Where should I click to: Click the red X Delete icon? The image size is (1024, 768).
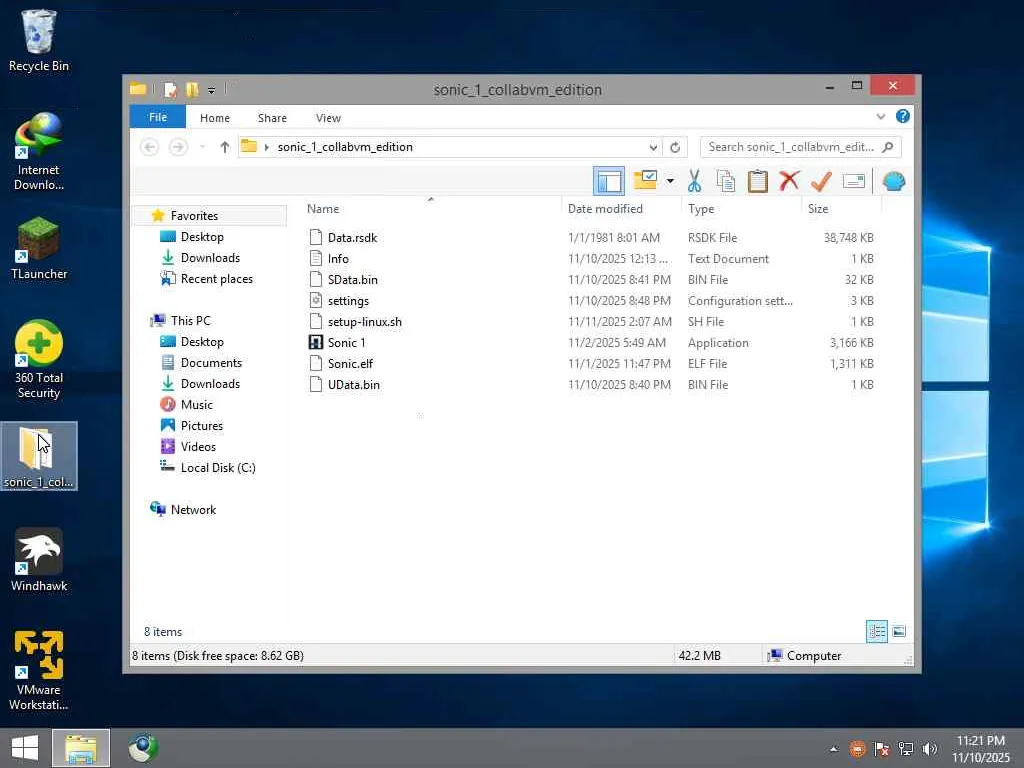click(789, 181)
